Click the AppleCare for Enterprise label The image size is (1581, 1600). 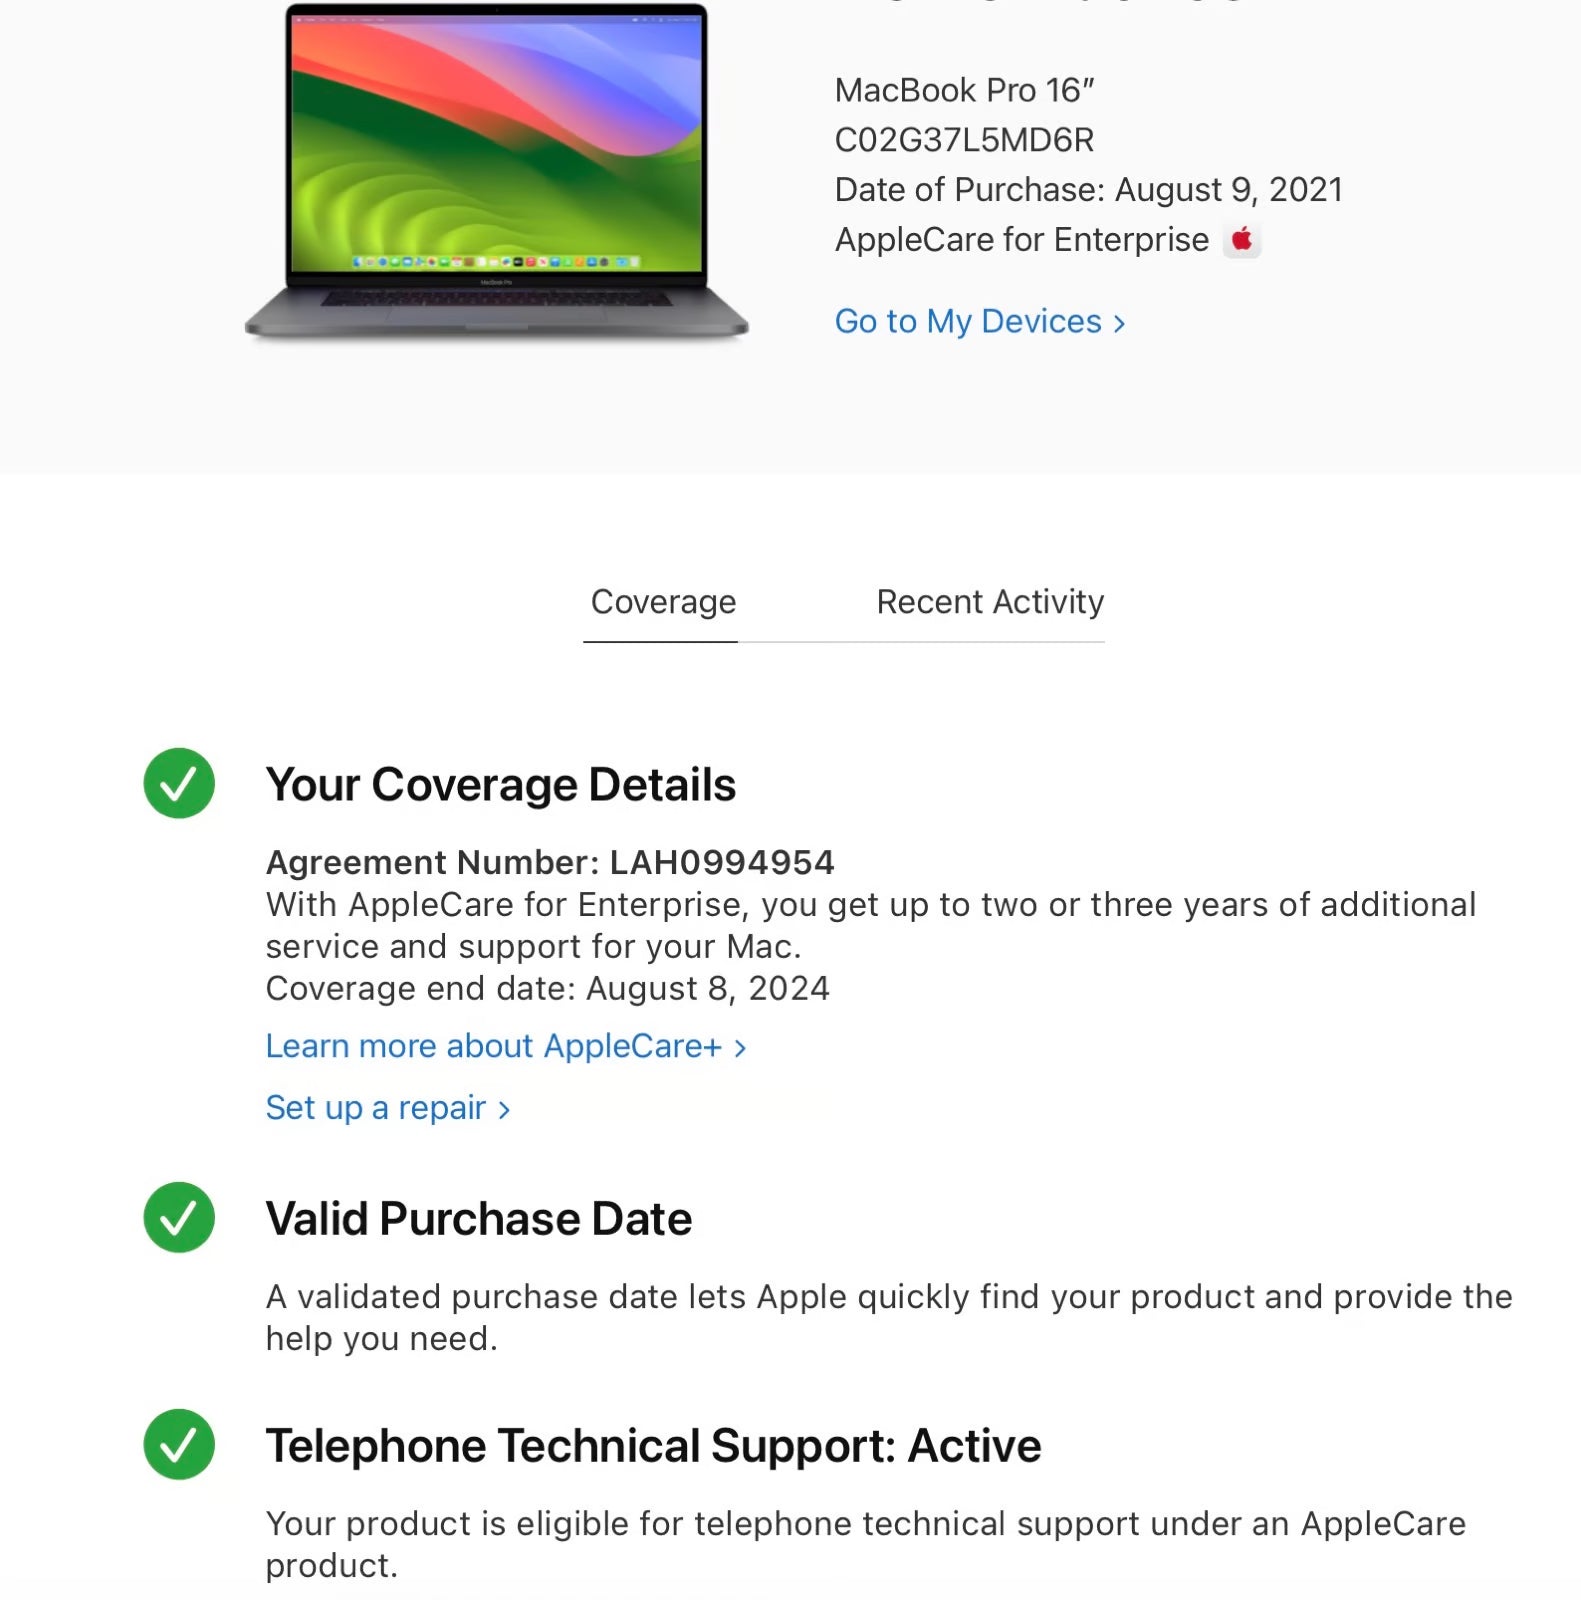(x=1020, y=239)
